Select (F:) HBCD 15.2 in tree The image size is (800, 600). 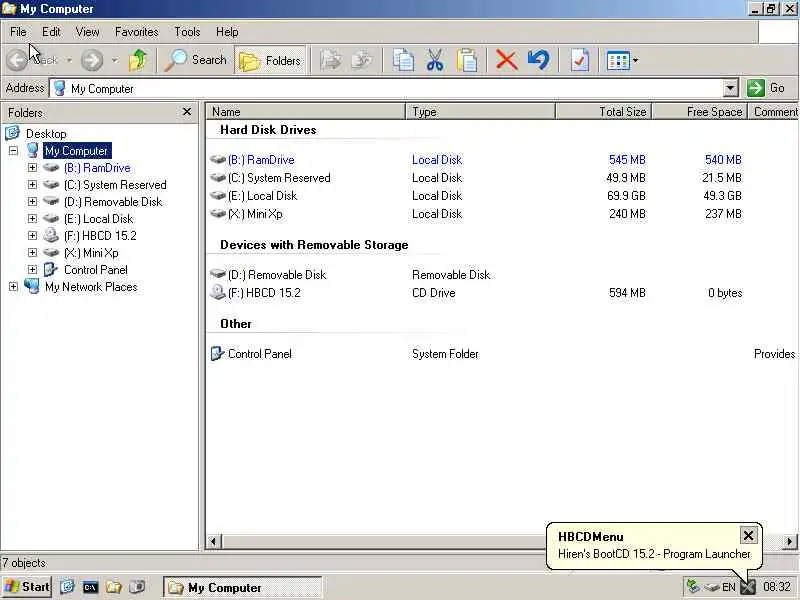(x=100, y=236)
